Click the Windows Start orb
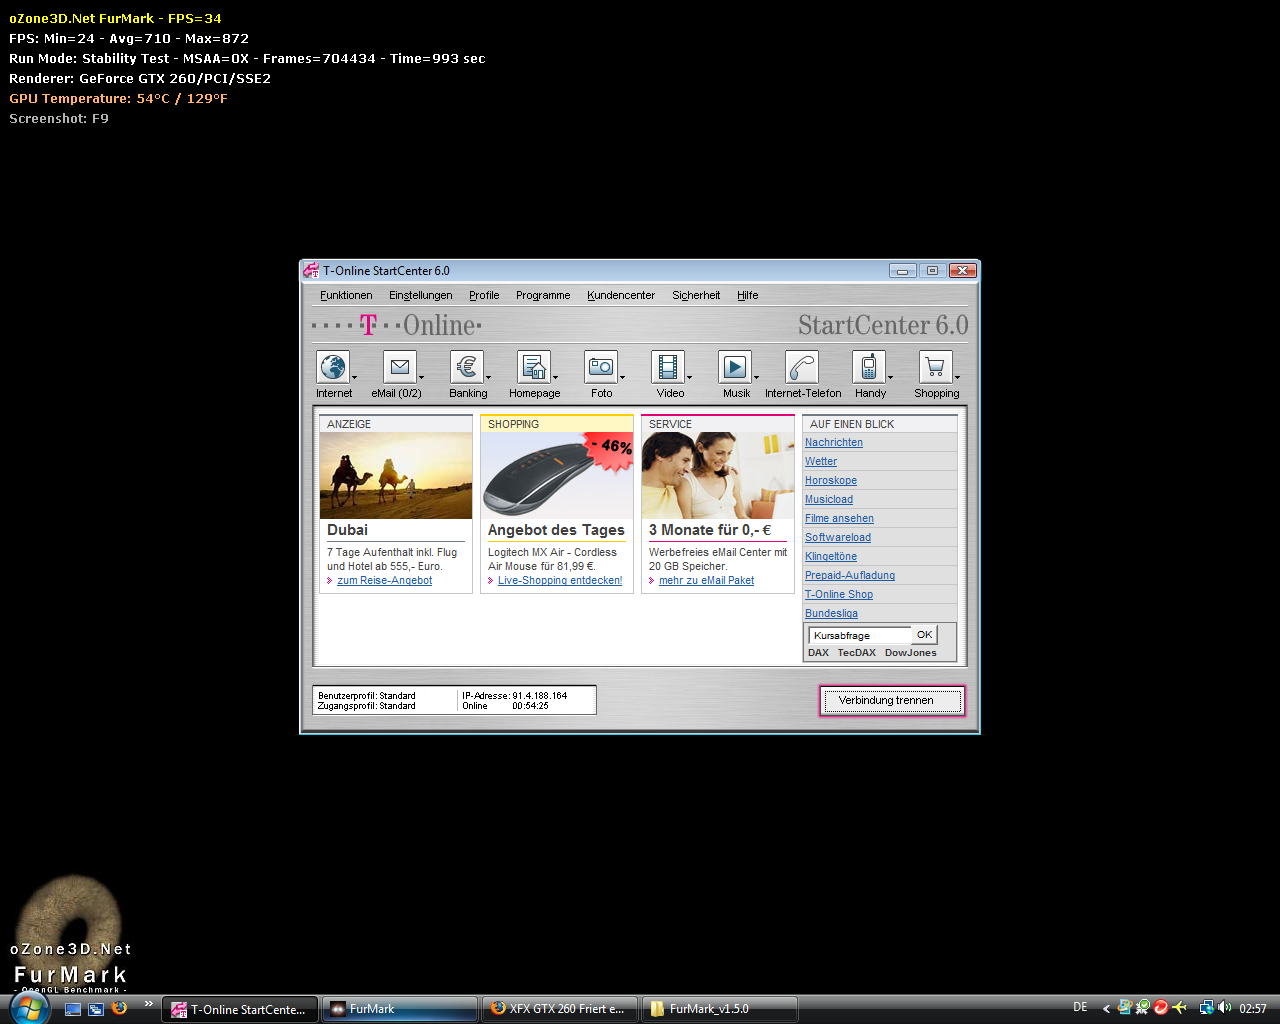The image size is (1280, 1024). coord(29,1007)
